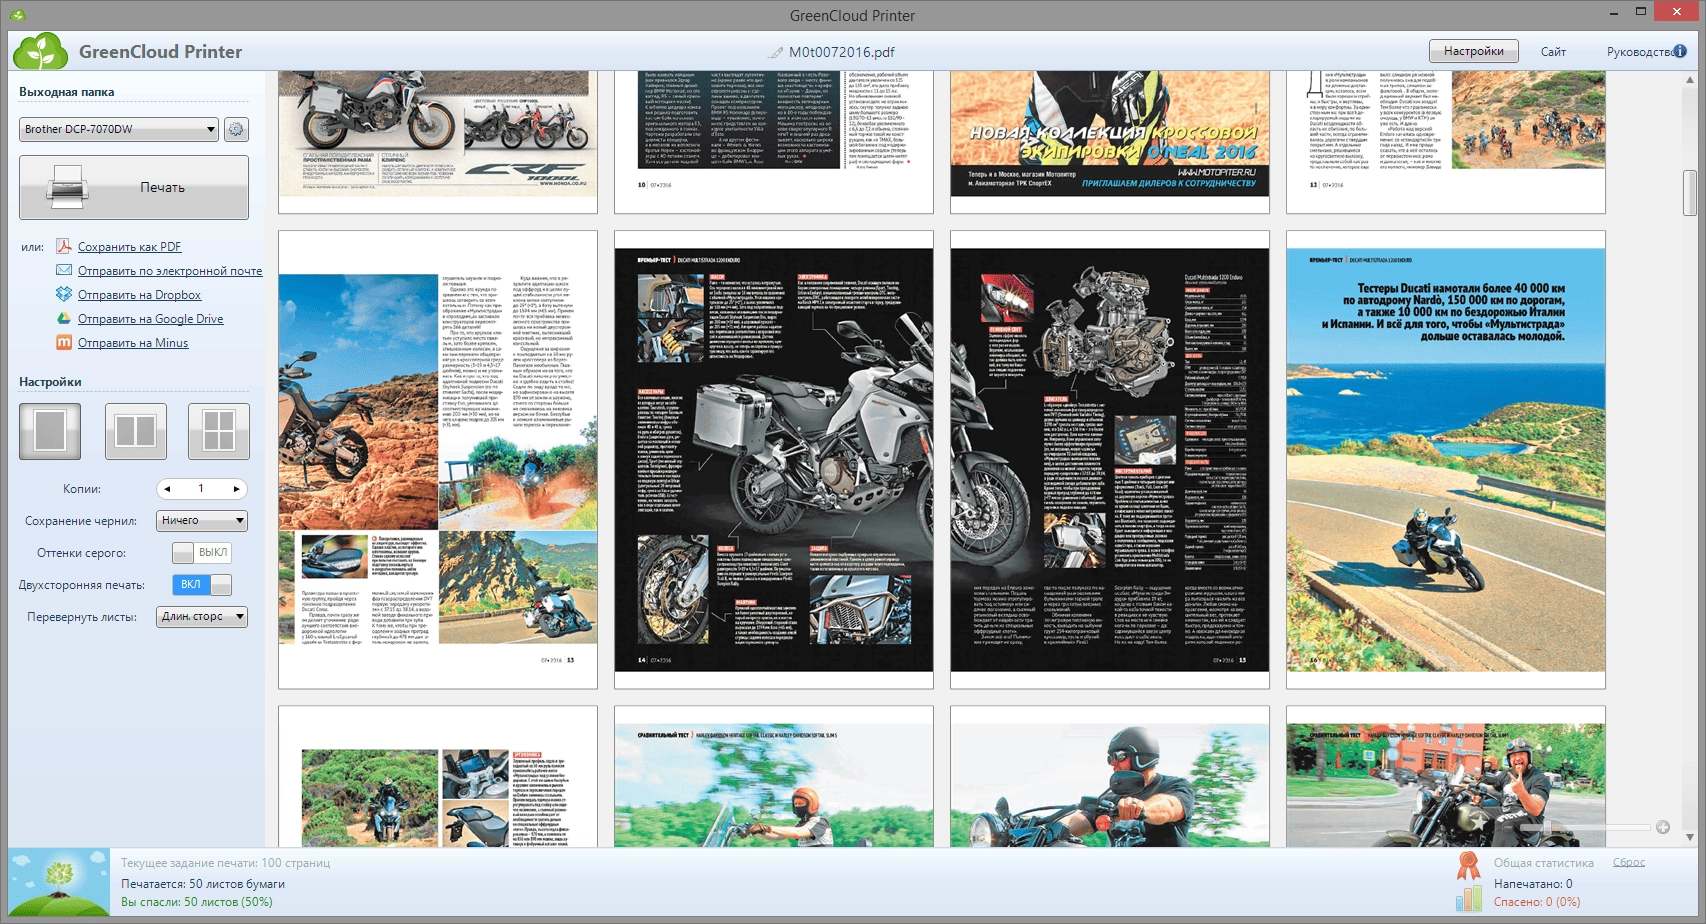The width and height of the screenshot is (1706, 924).
Task: Select the Ducati engine specs page thumbnail
Action: (x=1110, y=460)
